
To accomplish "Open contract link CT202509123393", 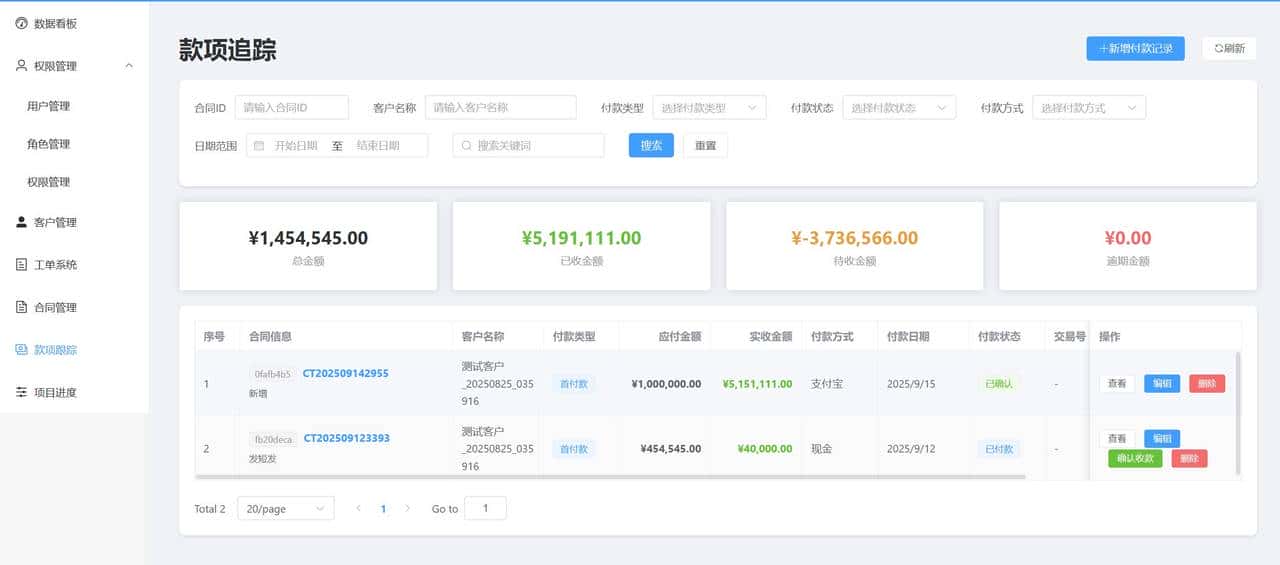I will point(347,438).
